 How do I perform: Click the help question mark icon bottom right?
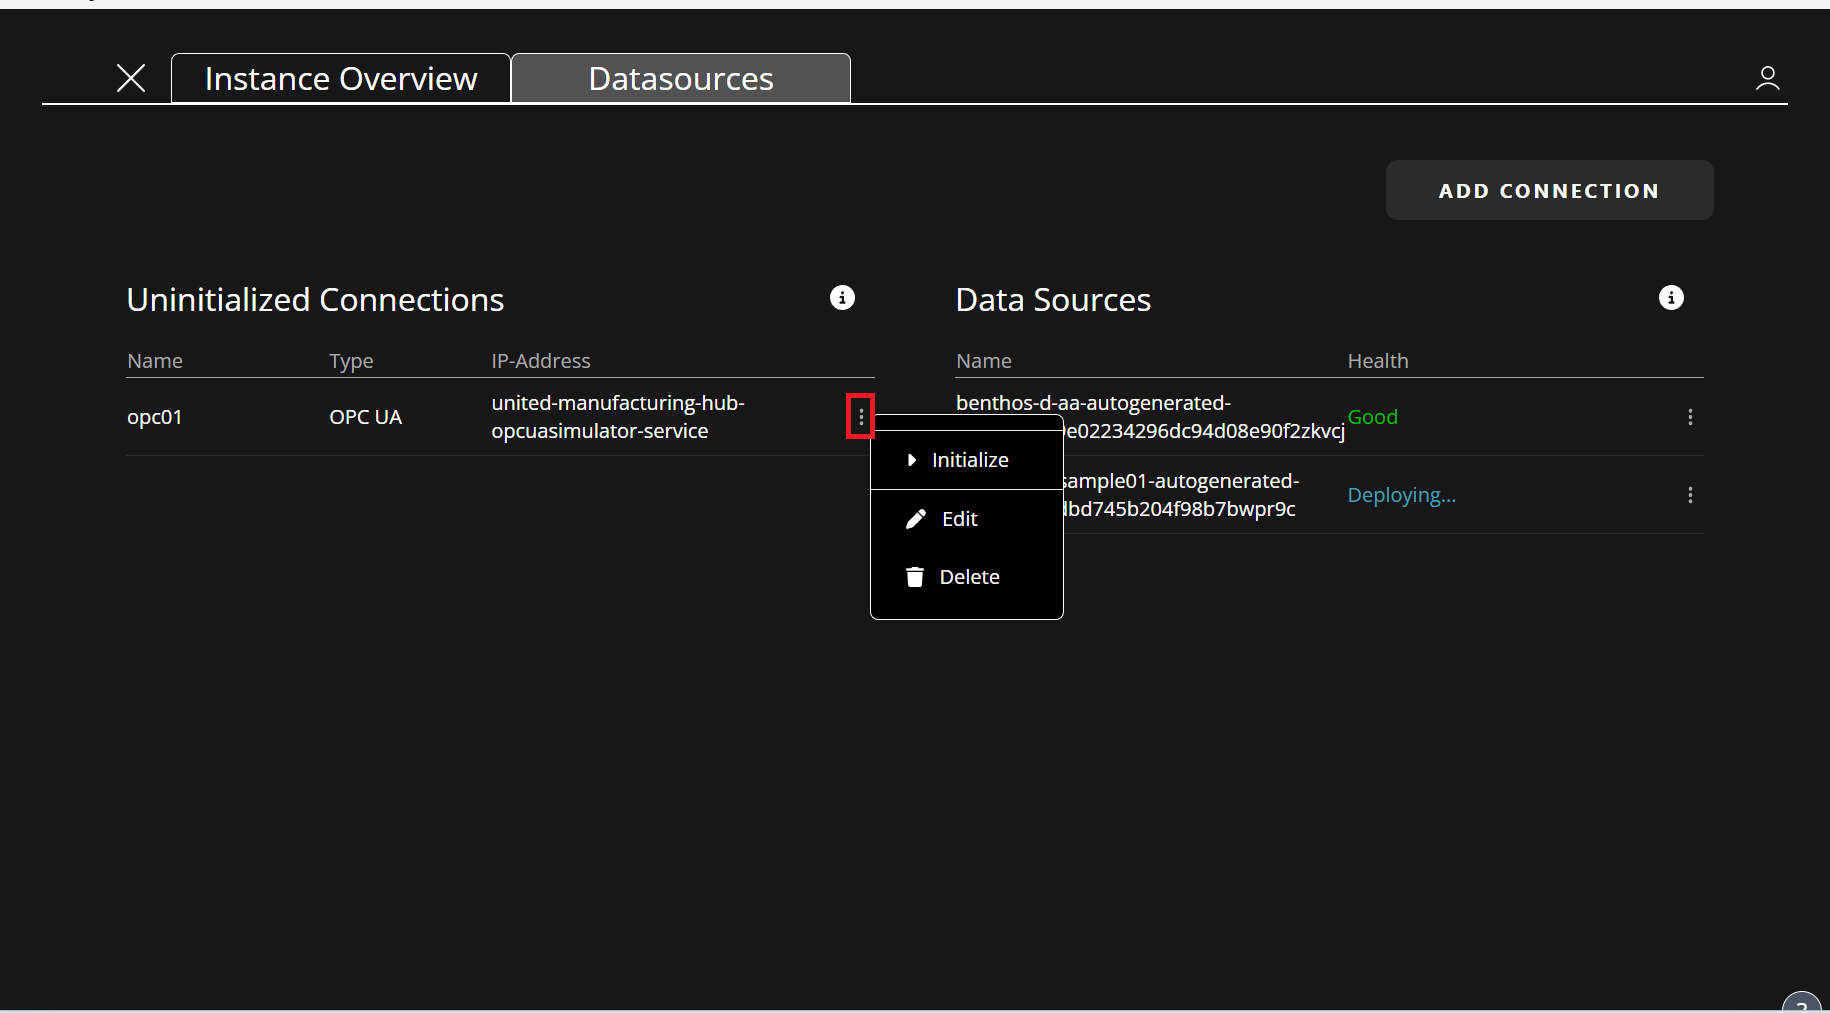coord(1801,1003)
